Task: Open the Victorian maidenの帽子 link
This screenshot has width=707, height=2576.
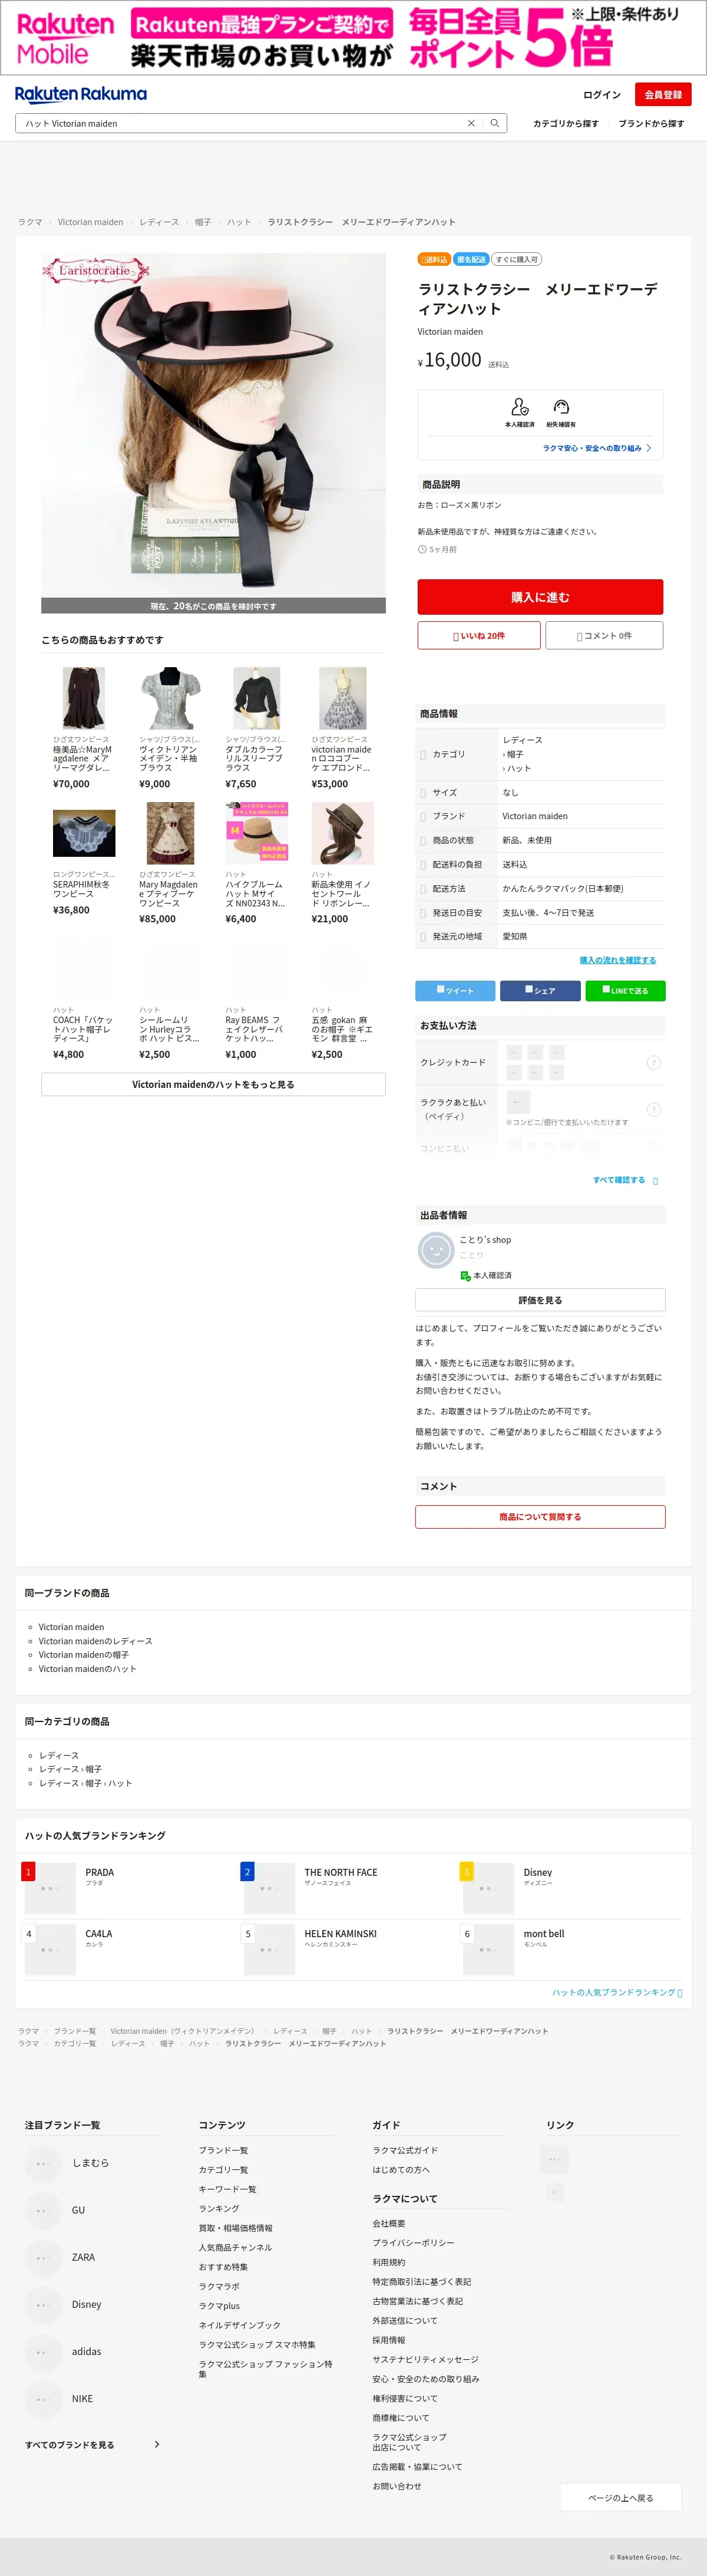Action: pos(84,1655)
